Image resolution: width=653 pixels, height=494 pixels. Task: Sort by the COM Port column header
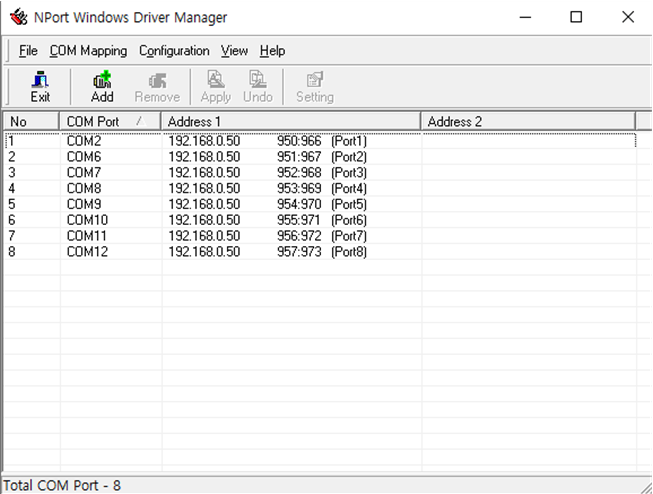(x=110, y=122)
